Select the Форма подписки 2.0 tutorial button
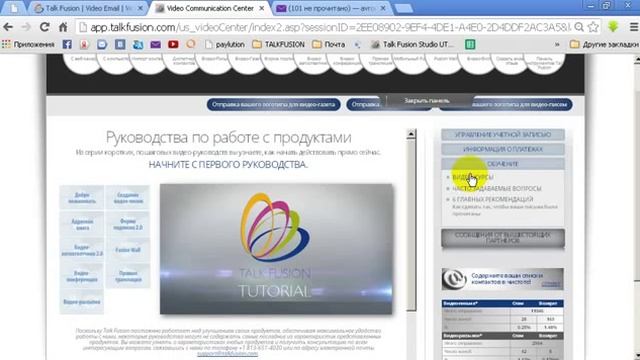This screenshot has width=640, height=360. point(128,224)
